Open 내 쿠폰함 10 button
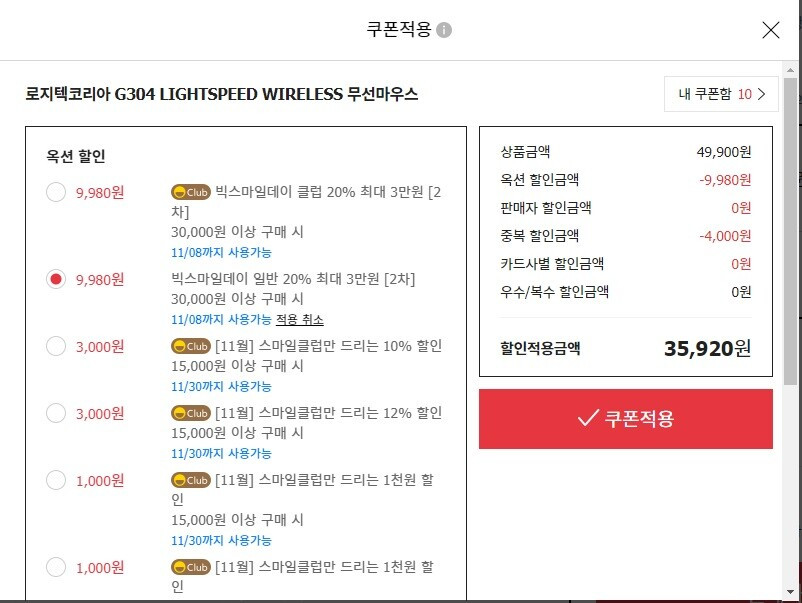 (x=721, y=94)
